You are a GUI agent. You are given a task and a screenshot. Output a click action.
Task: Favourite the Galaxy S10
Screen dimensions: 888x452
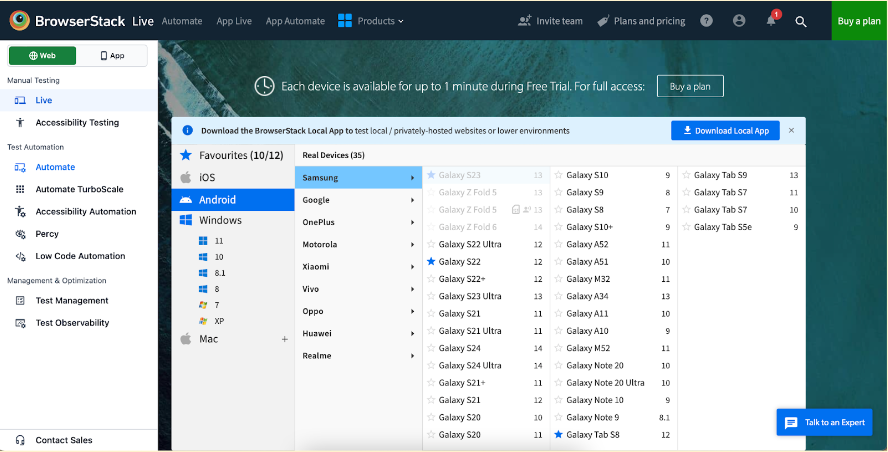558,175
